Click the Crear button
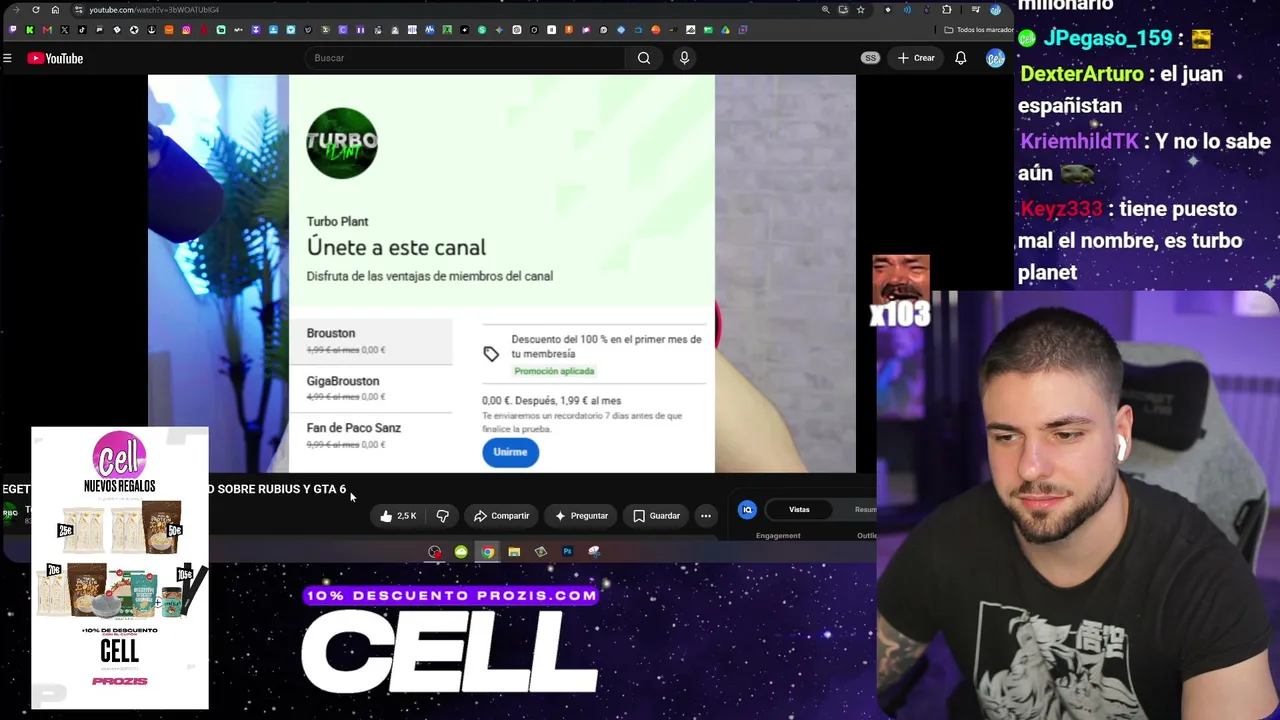1280x720 pixels. pyautogui.click(x=916, y=58)
